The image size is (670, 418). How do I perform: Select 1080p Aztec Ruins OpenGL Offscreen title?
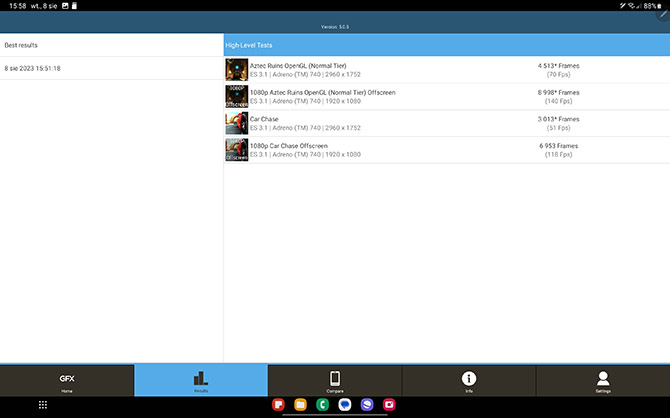[x=323, y=92]
